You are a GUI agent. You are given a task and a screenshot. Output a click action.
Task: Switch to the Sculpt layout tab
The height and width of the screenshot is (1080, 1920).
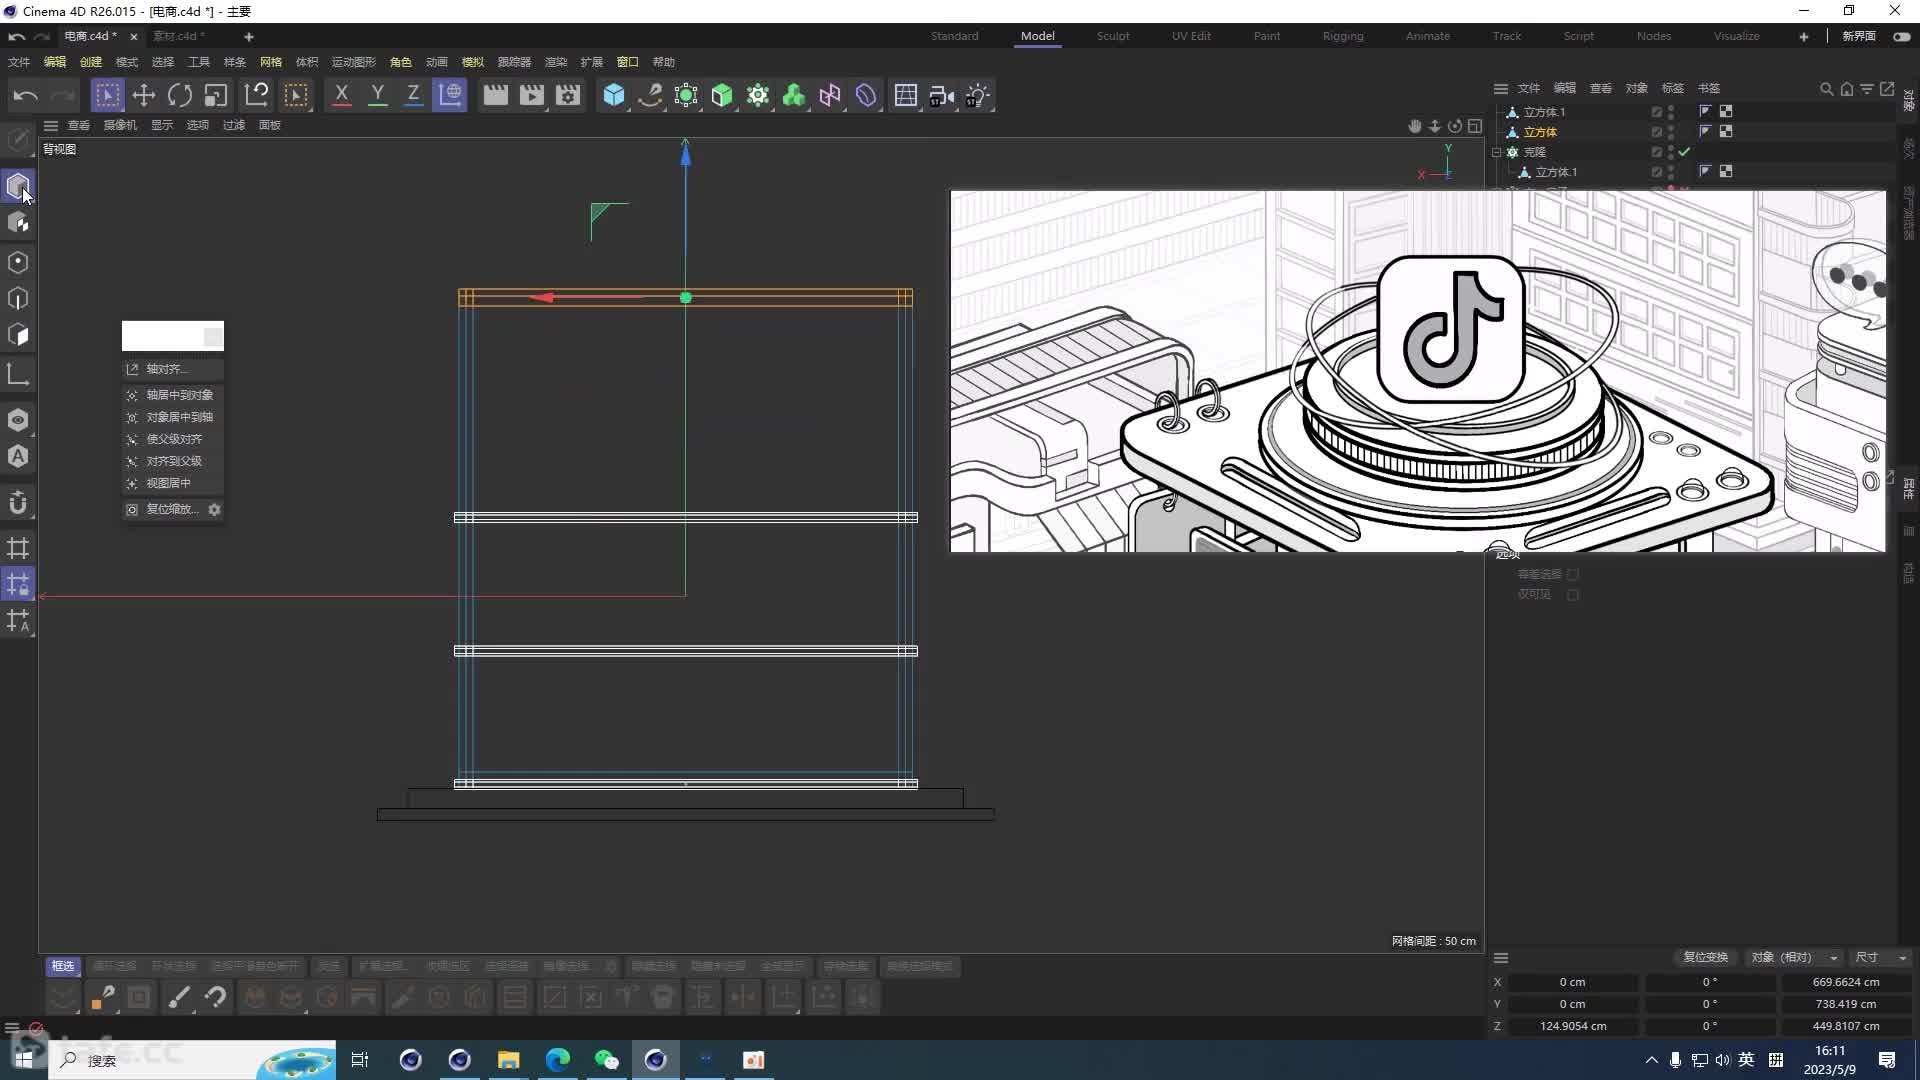pyautogui.click(x=1113, y=36)
